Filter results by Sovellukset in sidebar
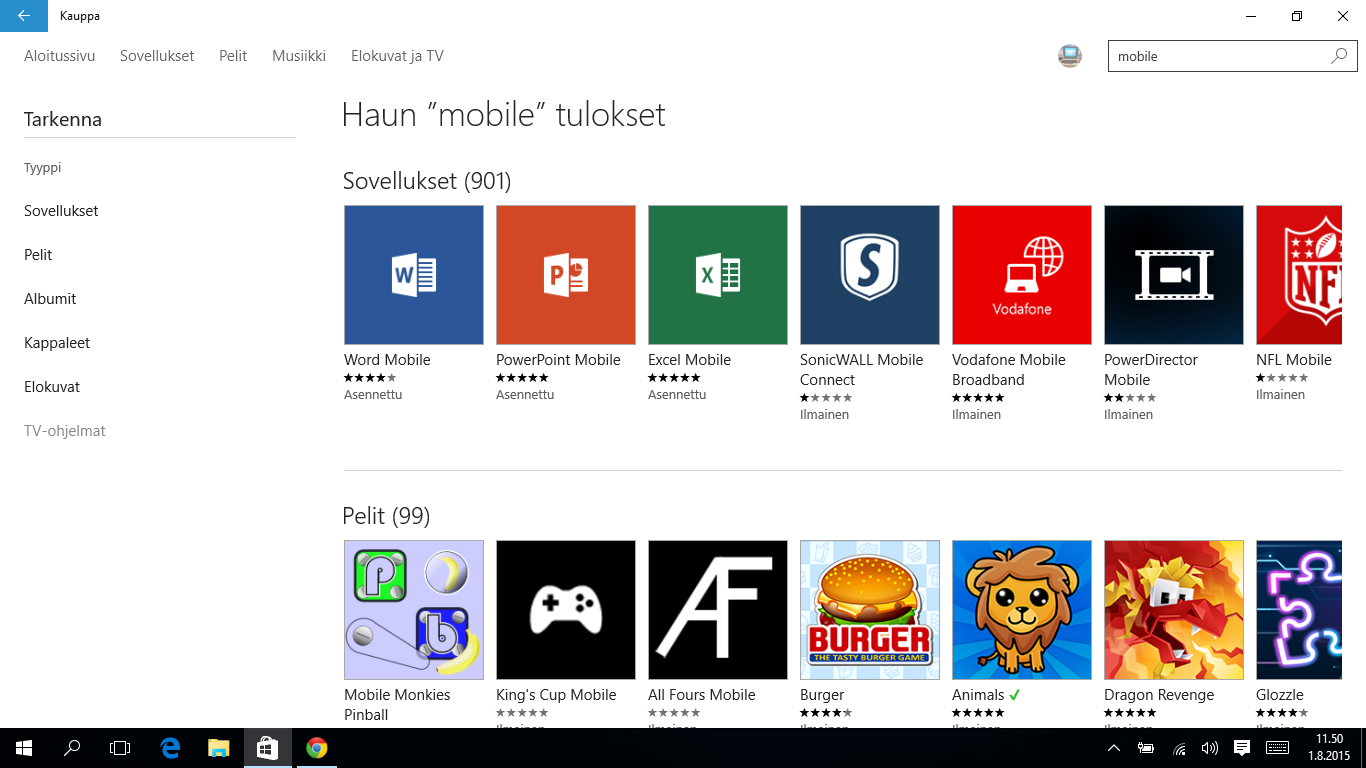This screenshot has height=768, width=1366. click(x=61, y=211)
